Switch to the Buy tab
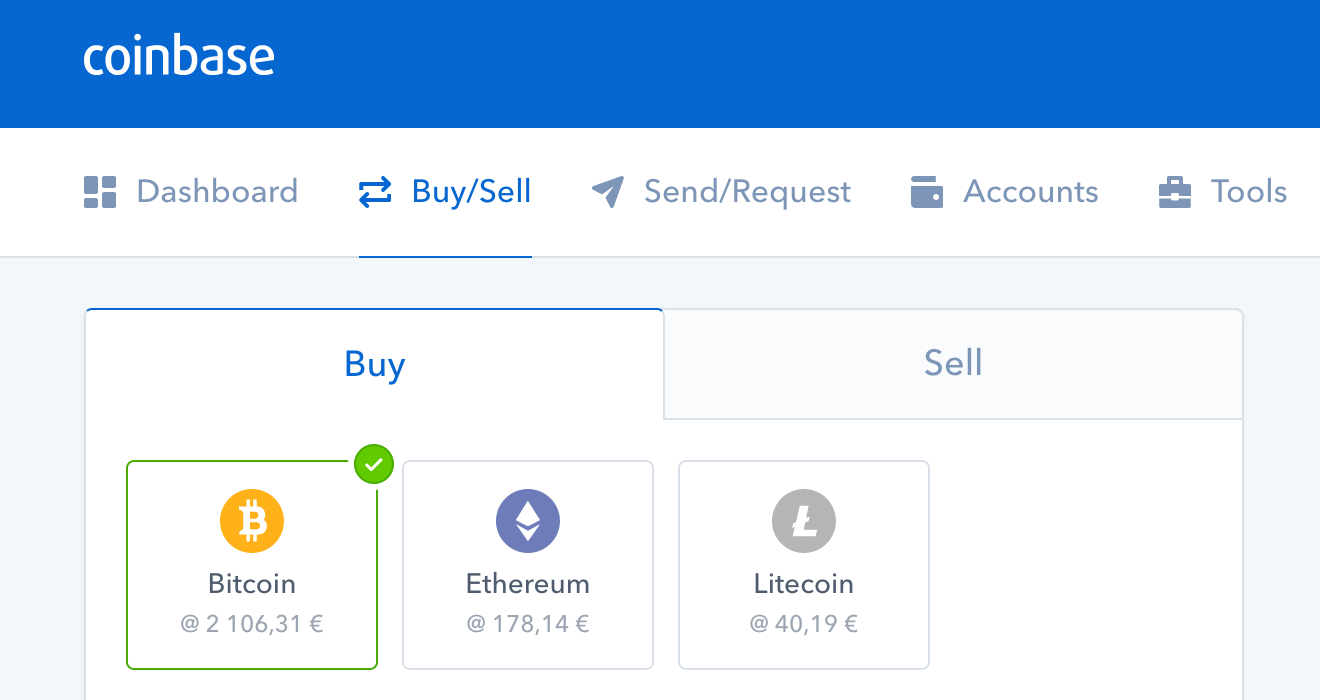 coord(375,364)
